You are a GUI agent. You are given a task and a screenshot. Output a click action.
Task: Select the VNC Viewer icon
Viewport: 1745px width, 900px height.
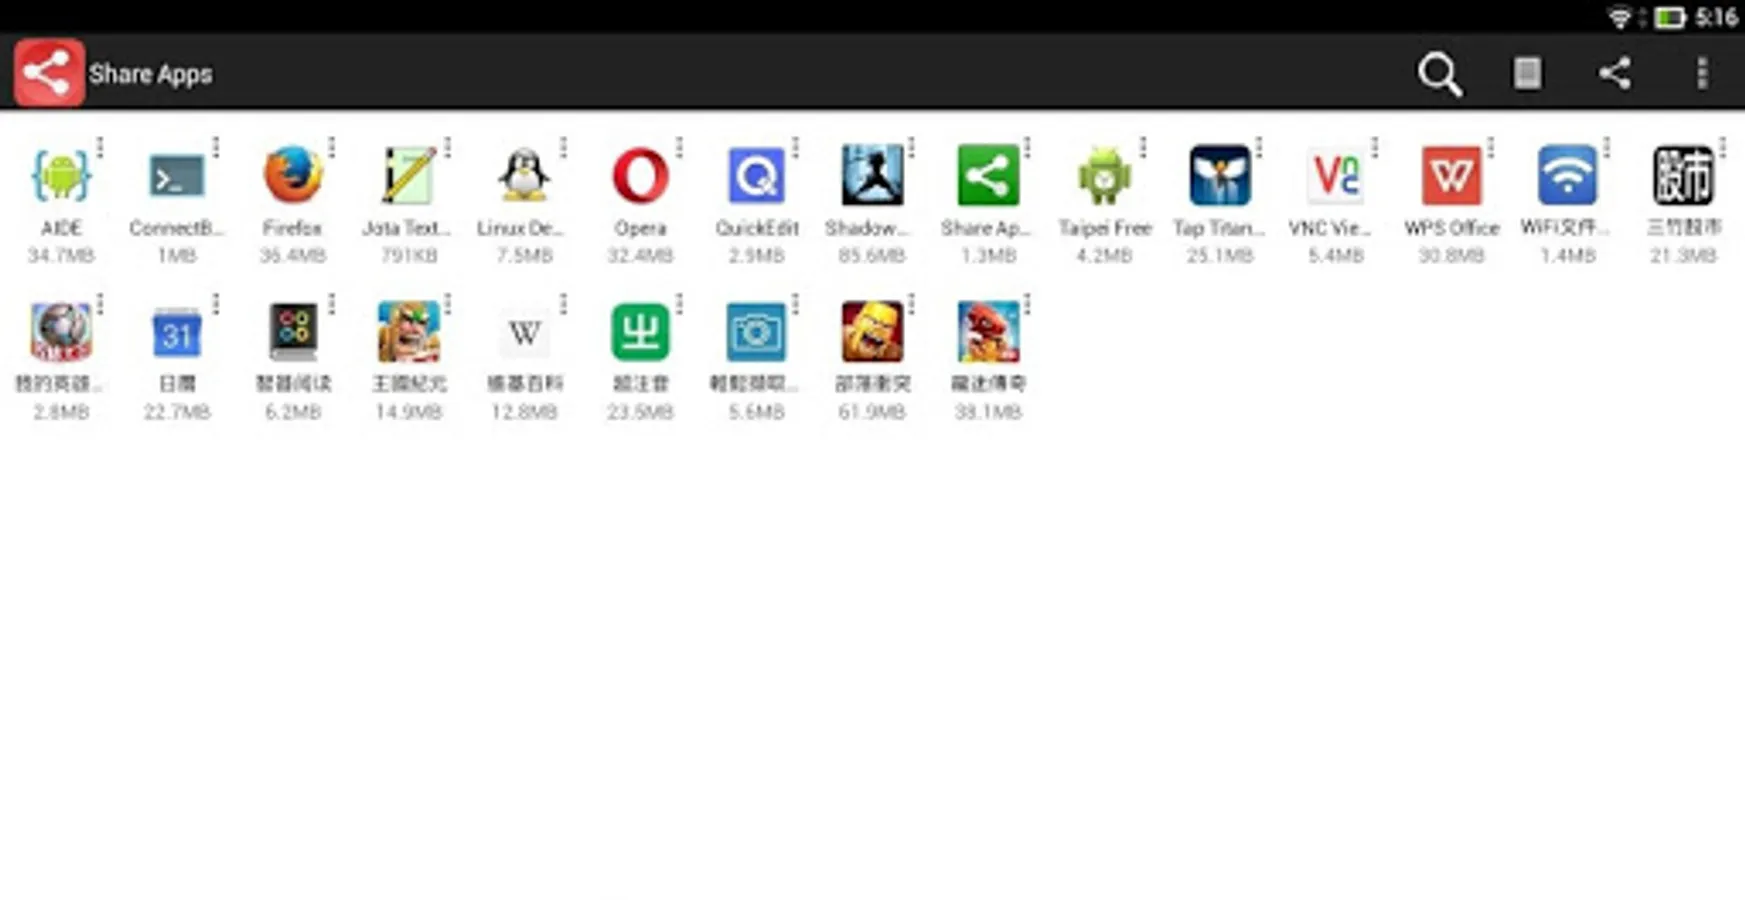(x=1336, y=176)
